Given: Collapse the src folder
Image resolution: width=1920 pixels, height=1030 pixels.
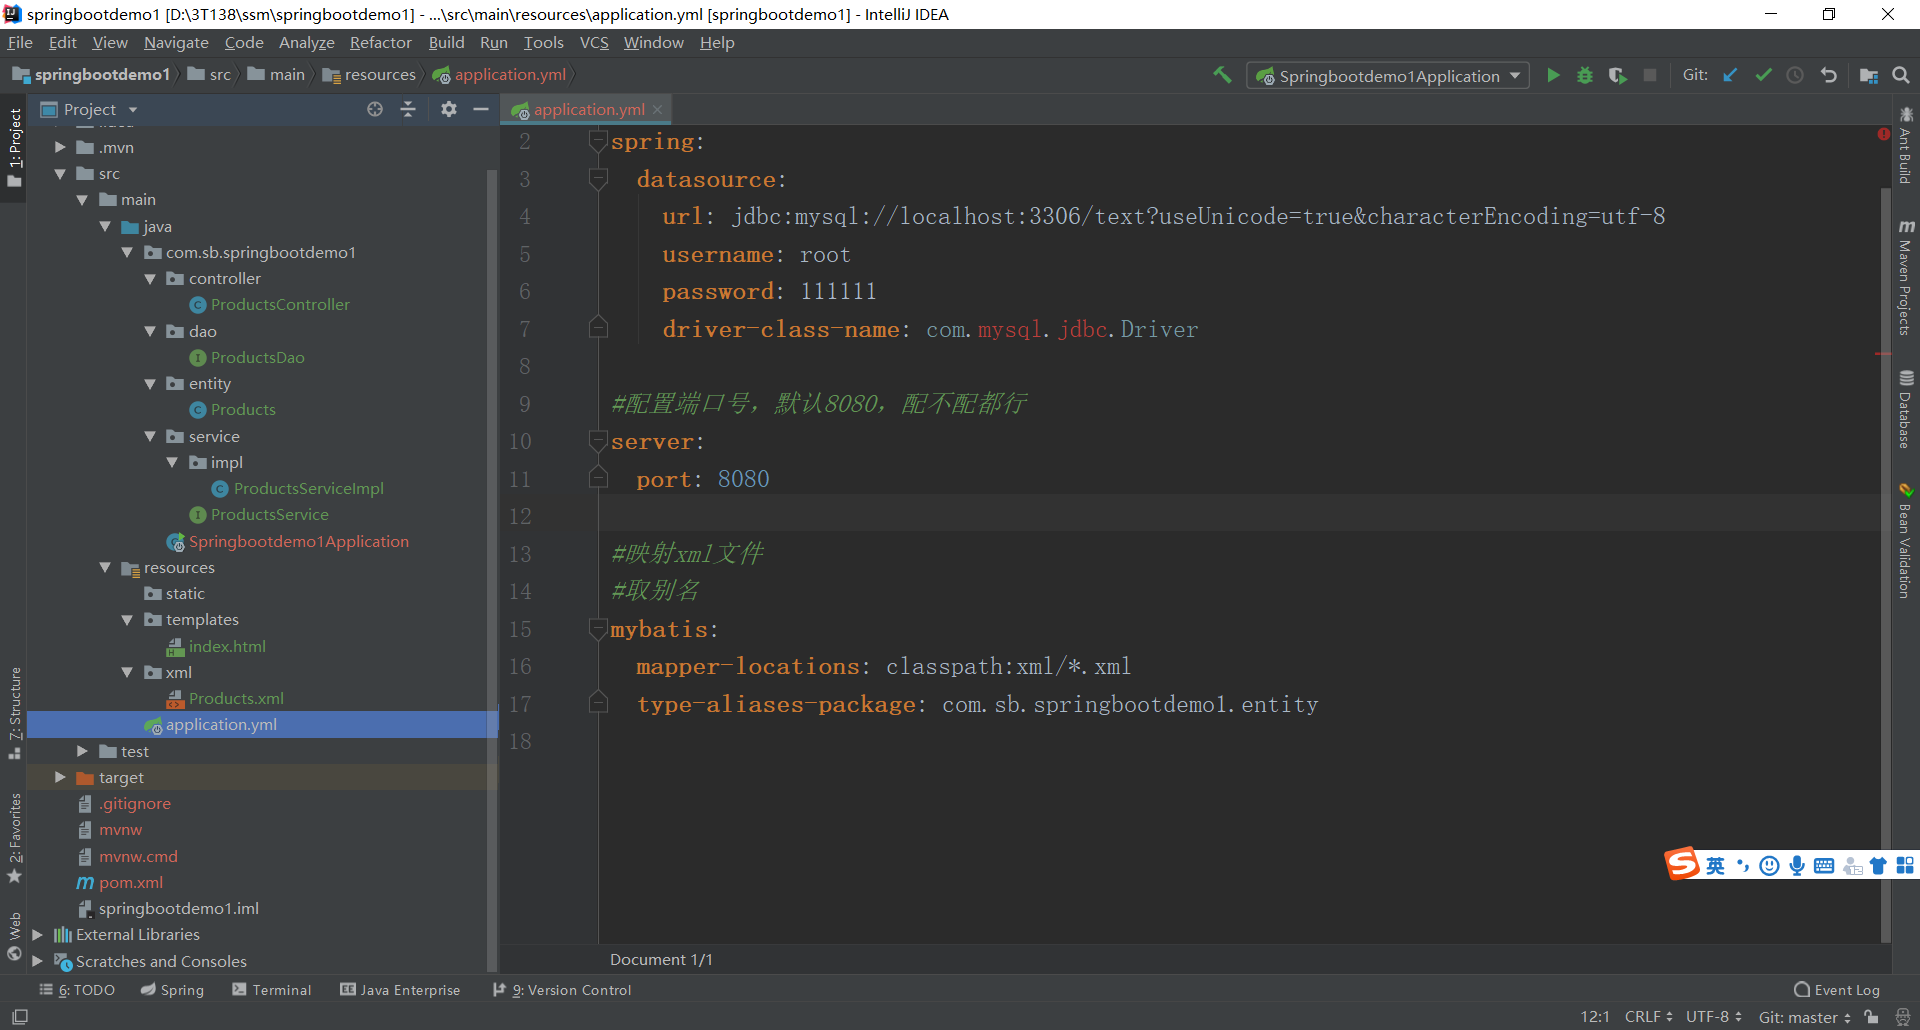Looking at the screenshot, I should coord(60,173).
